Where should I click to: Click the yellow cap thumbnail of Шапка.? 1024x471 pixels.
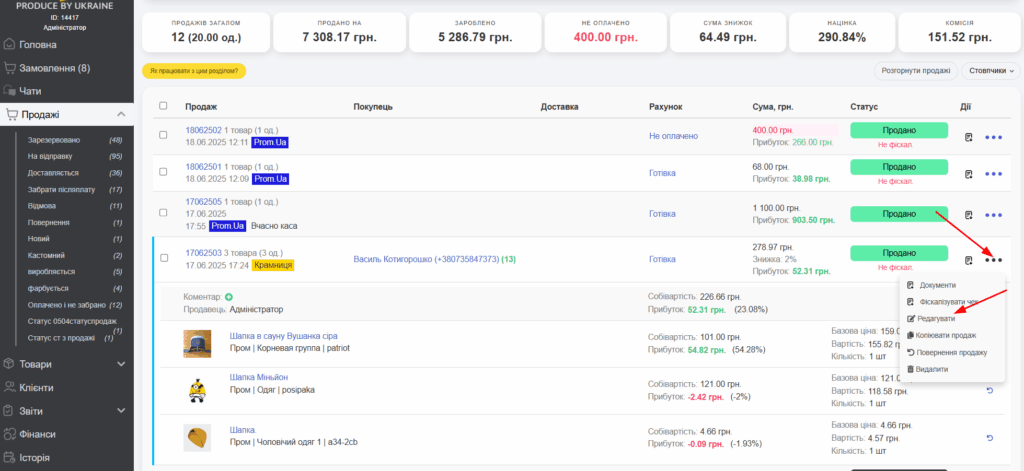pos(197,437)
